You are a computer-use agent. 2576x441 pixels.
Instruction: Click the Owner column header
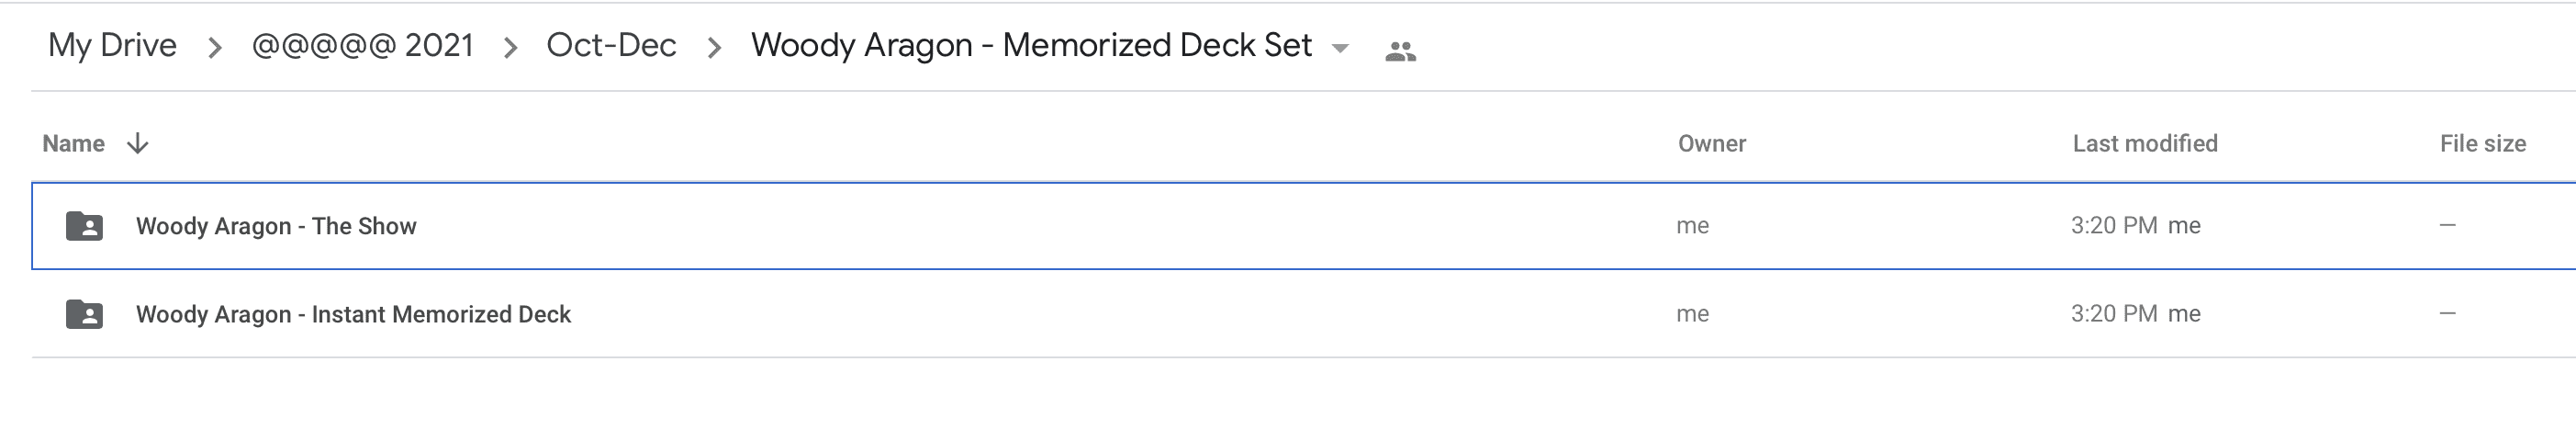point(1712,144)
